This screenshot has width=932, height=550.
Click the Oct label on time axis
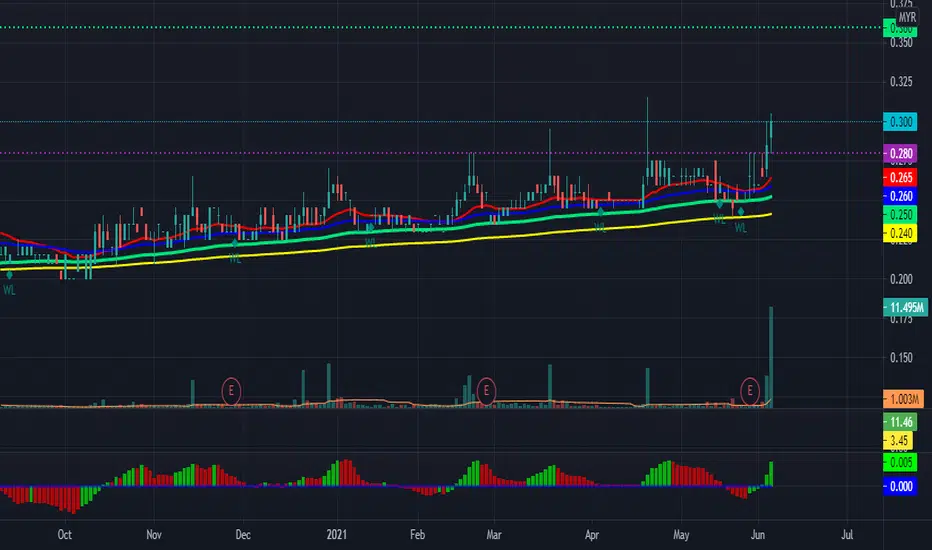tap(65, 535)
